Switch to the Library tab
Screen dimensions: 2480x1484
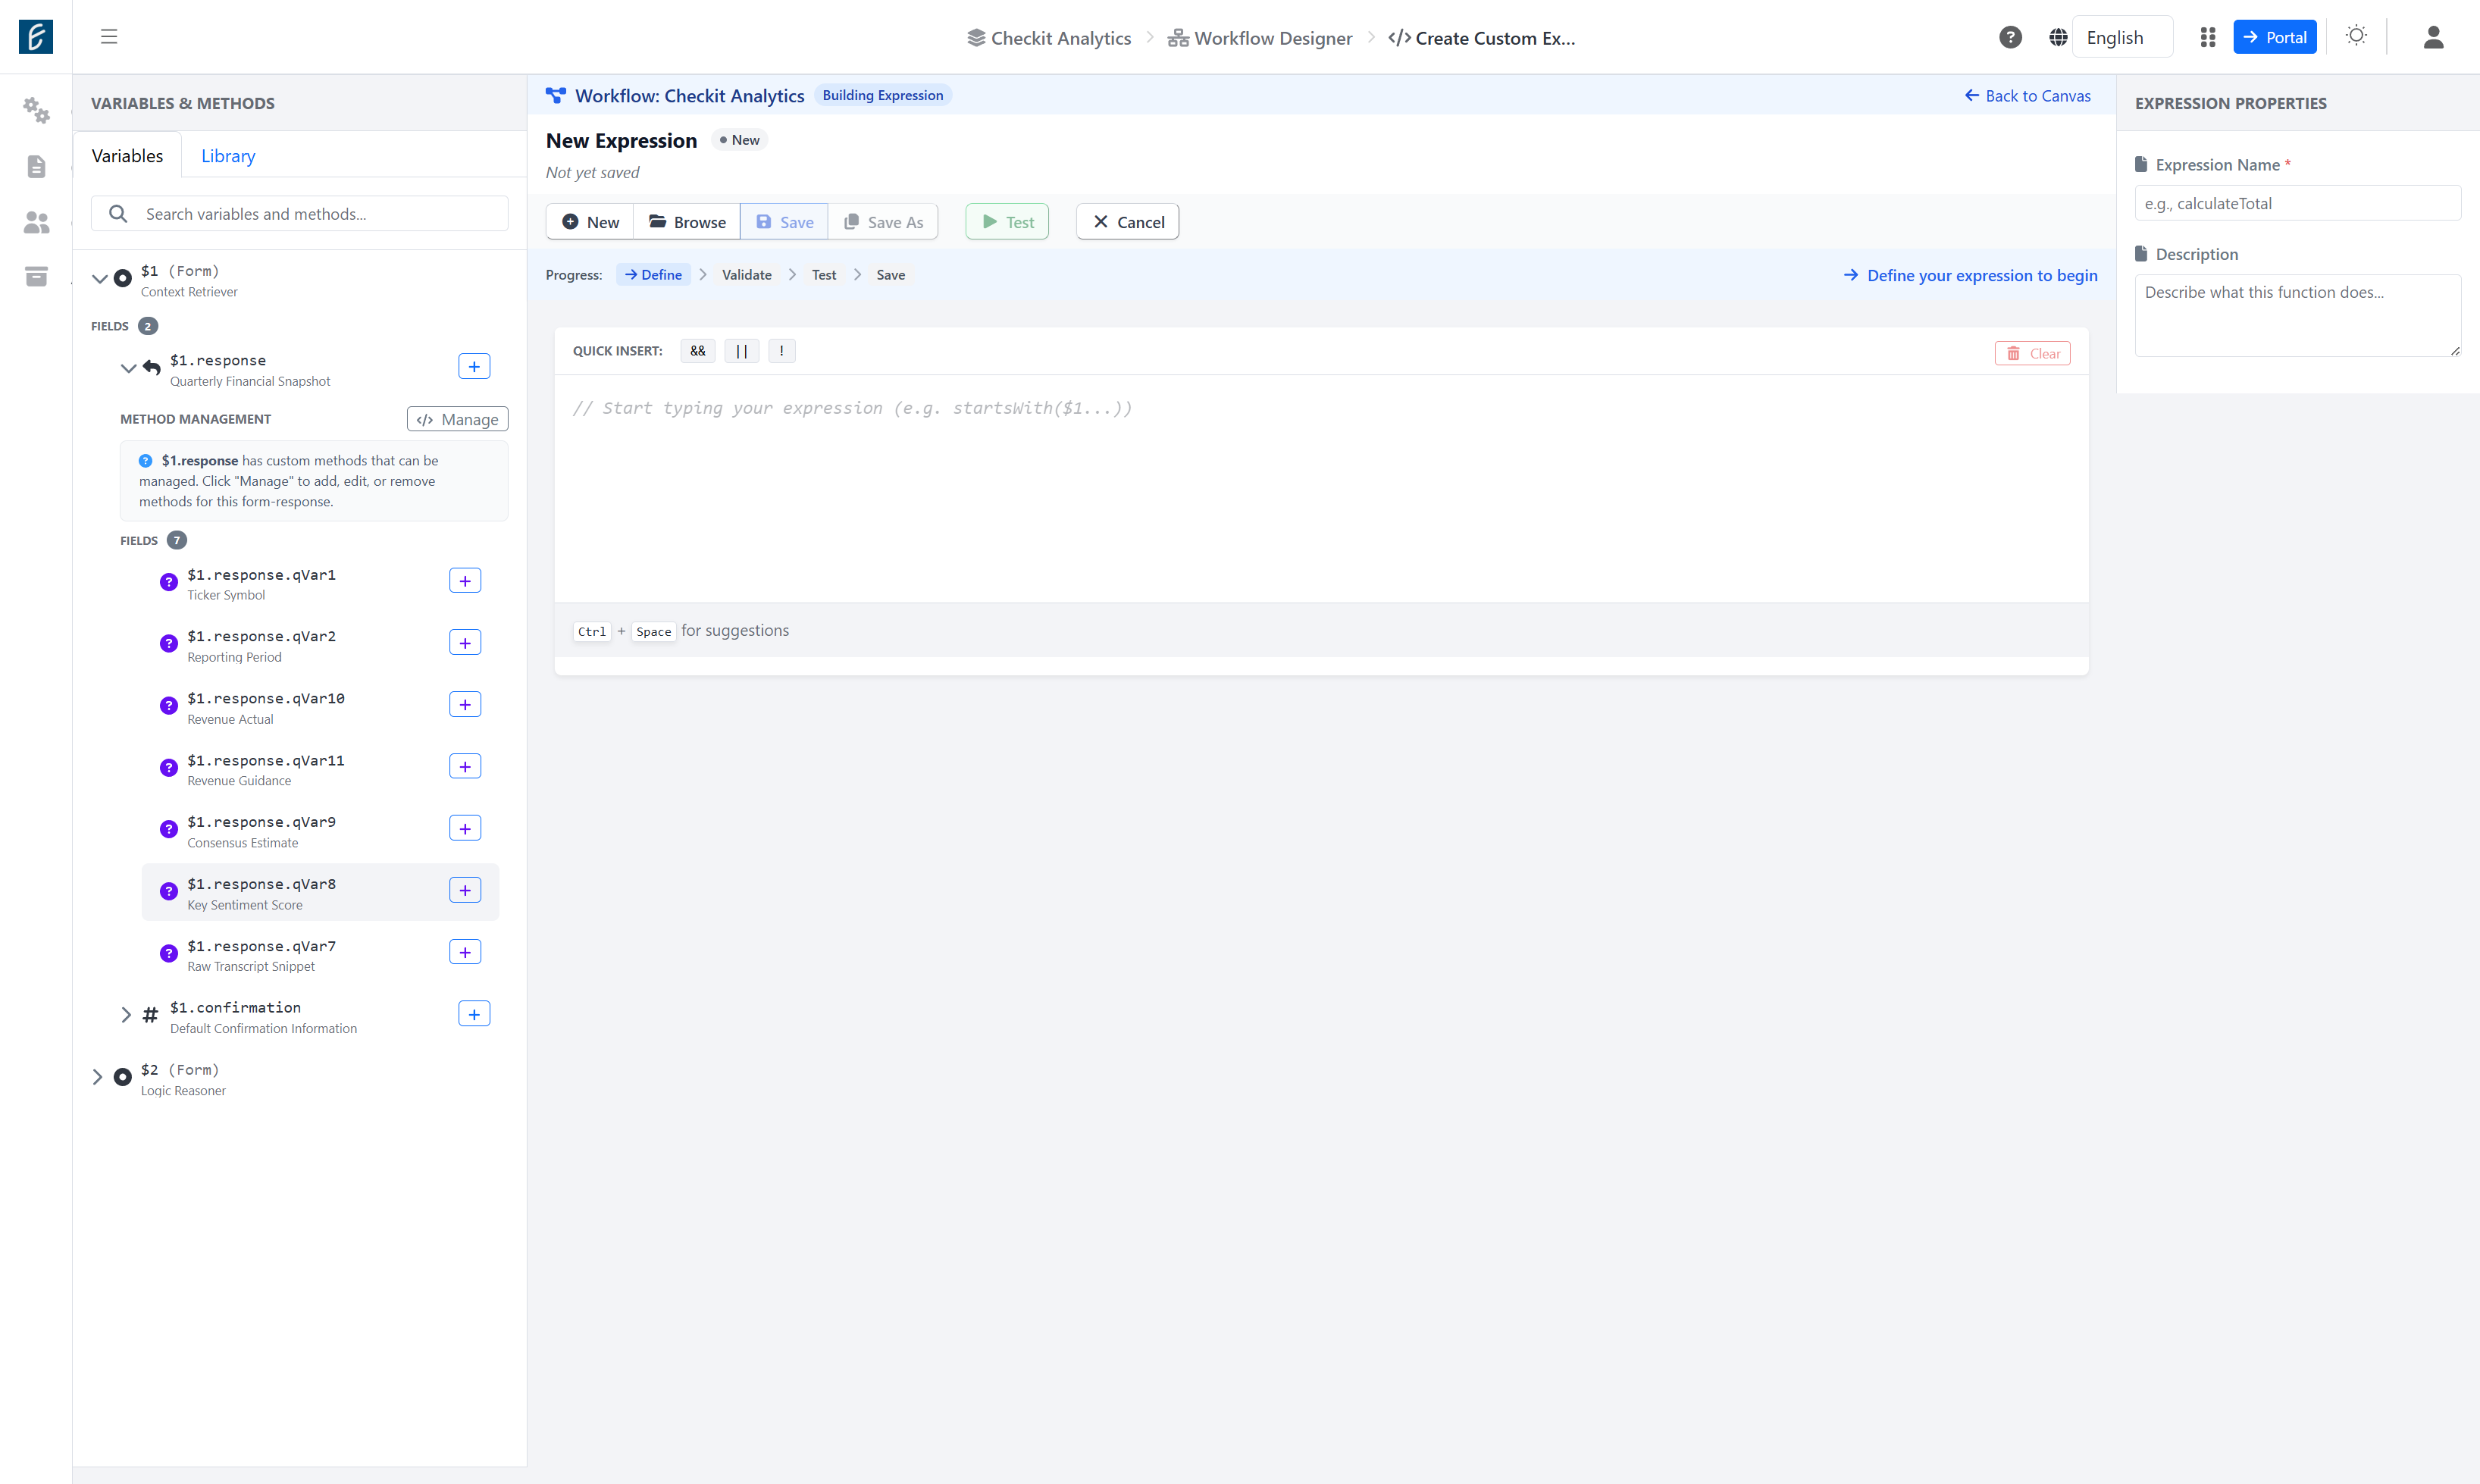coord(228,156)
